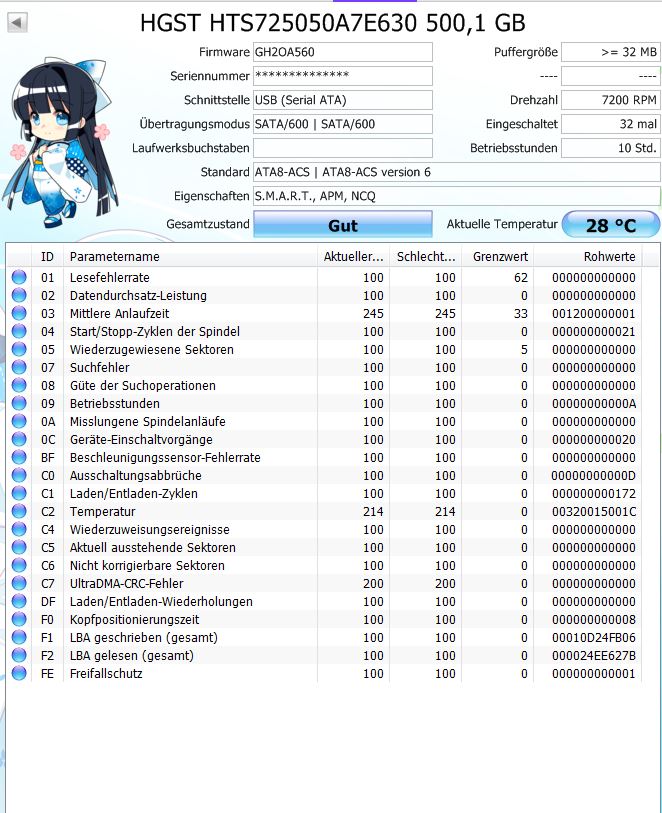Screen dimensions: 662x813
Task: Click the Betriebsstunden value 10 Std.
Action: coord(611,148)
